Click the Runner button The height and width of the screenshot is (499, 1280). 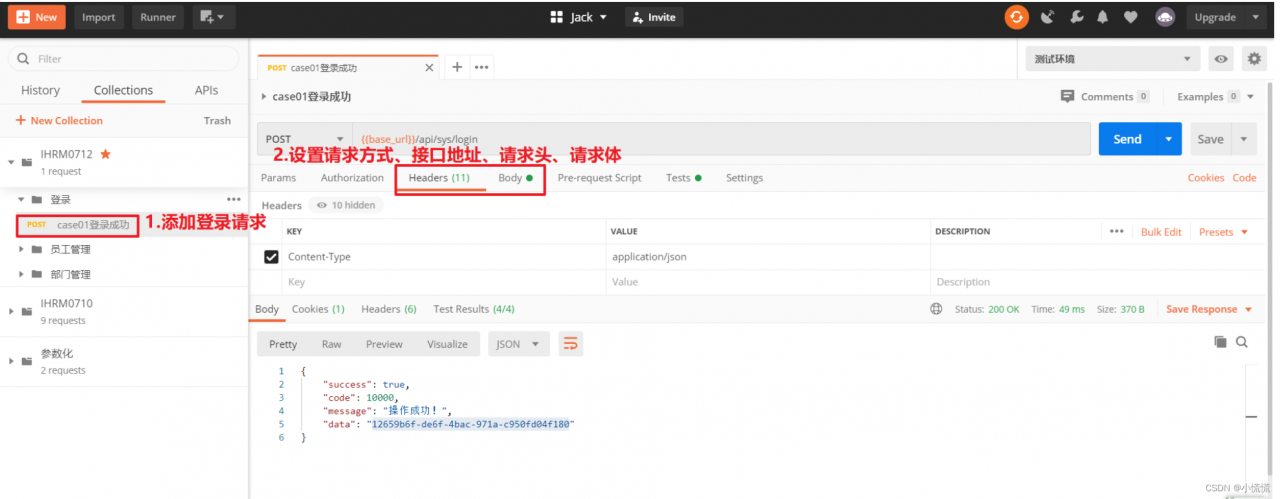(x=158, y=17)
